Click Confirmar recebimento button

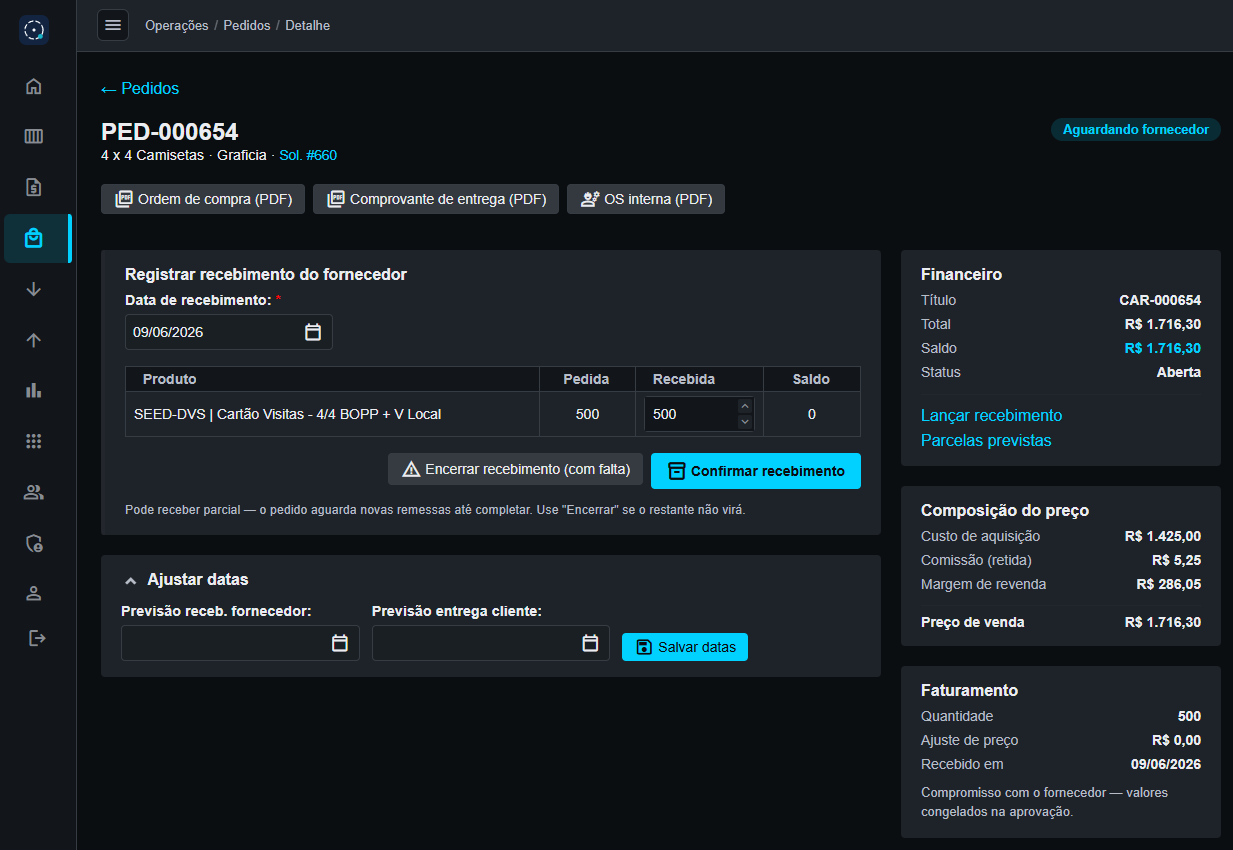[756, 471]
